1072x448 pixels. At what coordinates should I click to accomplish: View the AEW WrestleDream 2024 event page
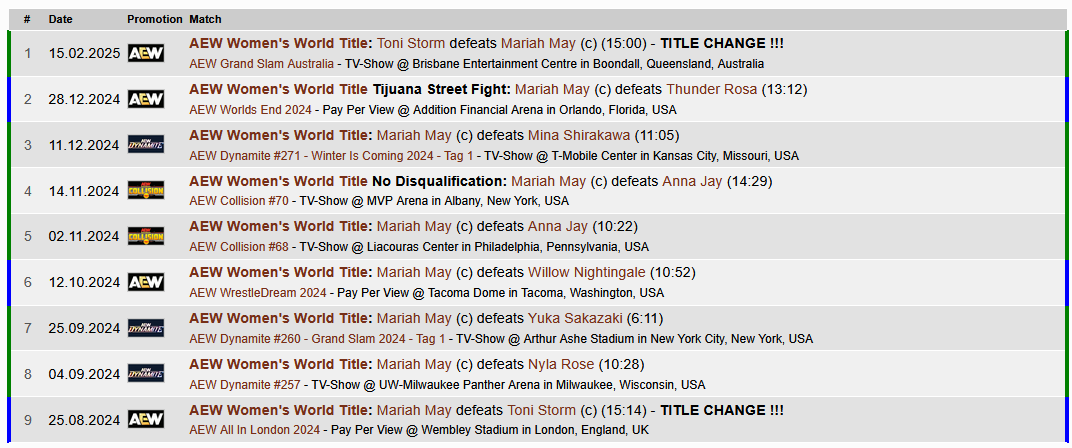[258, 293]
